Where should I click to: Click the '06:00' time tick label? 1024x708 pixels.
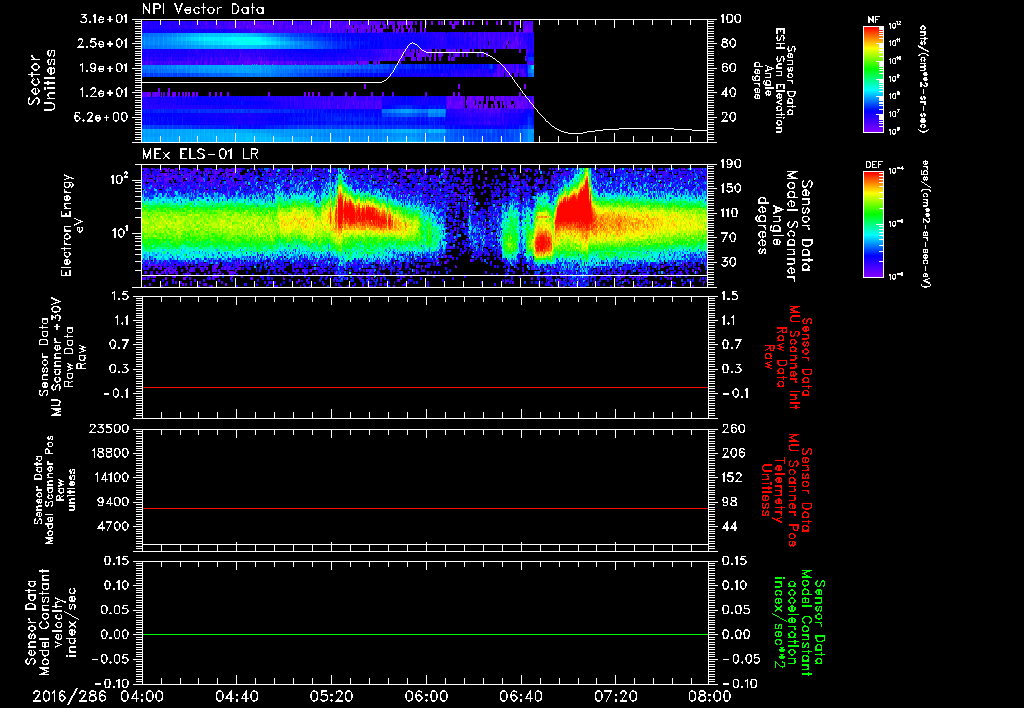426,696
